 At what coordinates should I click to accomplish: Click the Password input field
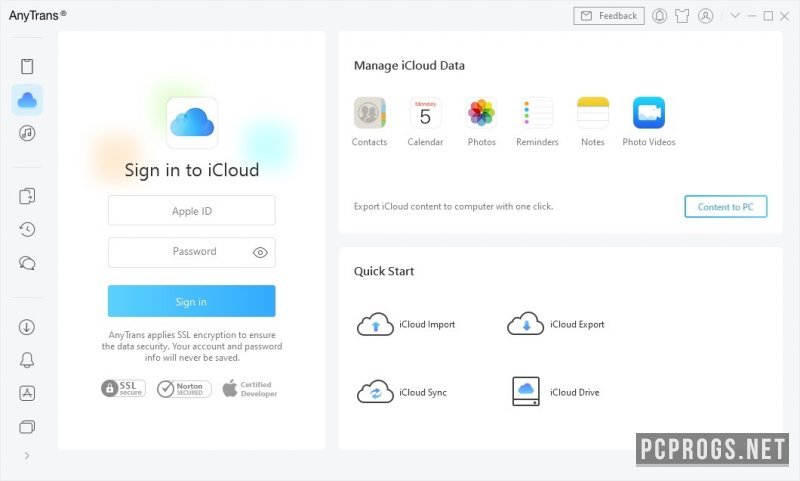[192, 252]
